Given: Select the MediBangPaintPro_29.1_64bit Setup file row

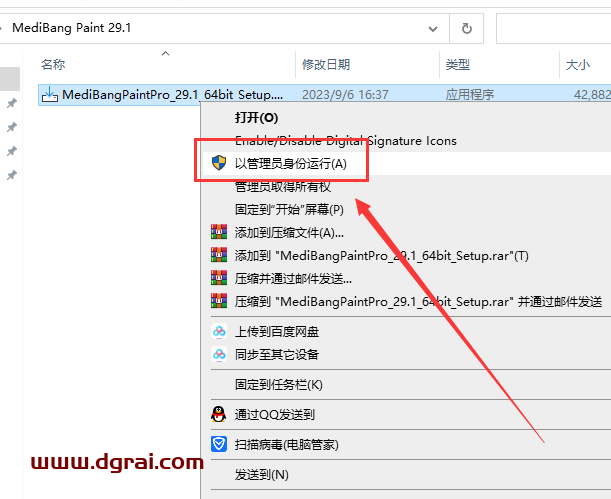Looking at the screenshot, I should 325,95.
